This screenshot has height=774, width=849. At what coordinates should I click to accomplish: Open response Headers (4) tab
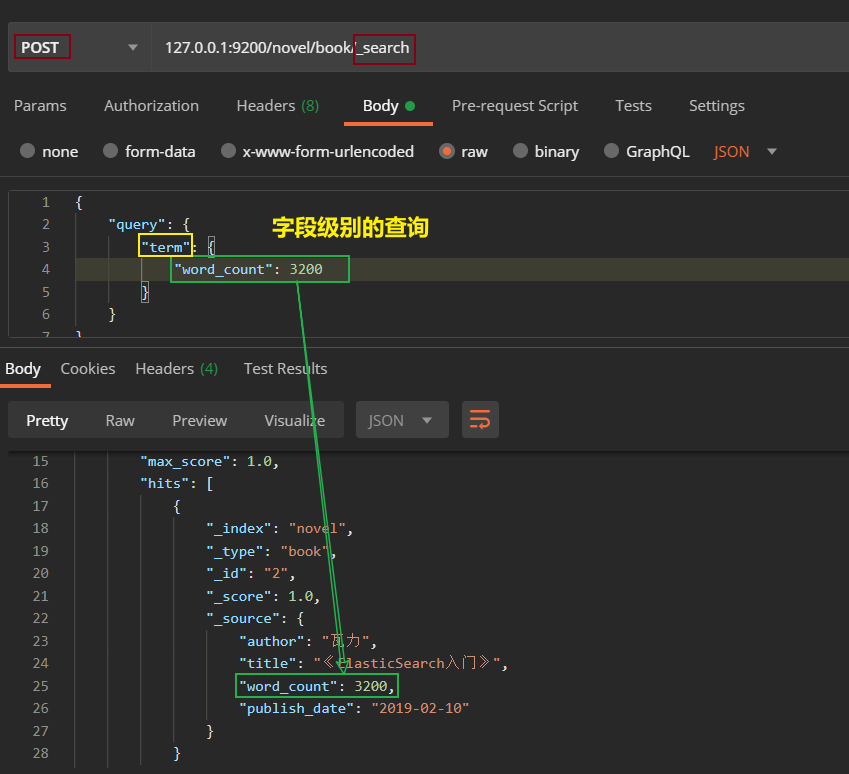(x=177, y=369)
